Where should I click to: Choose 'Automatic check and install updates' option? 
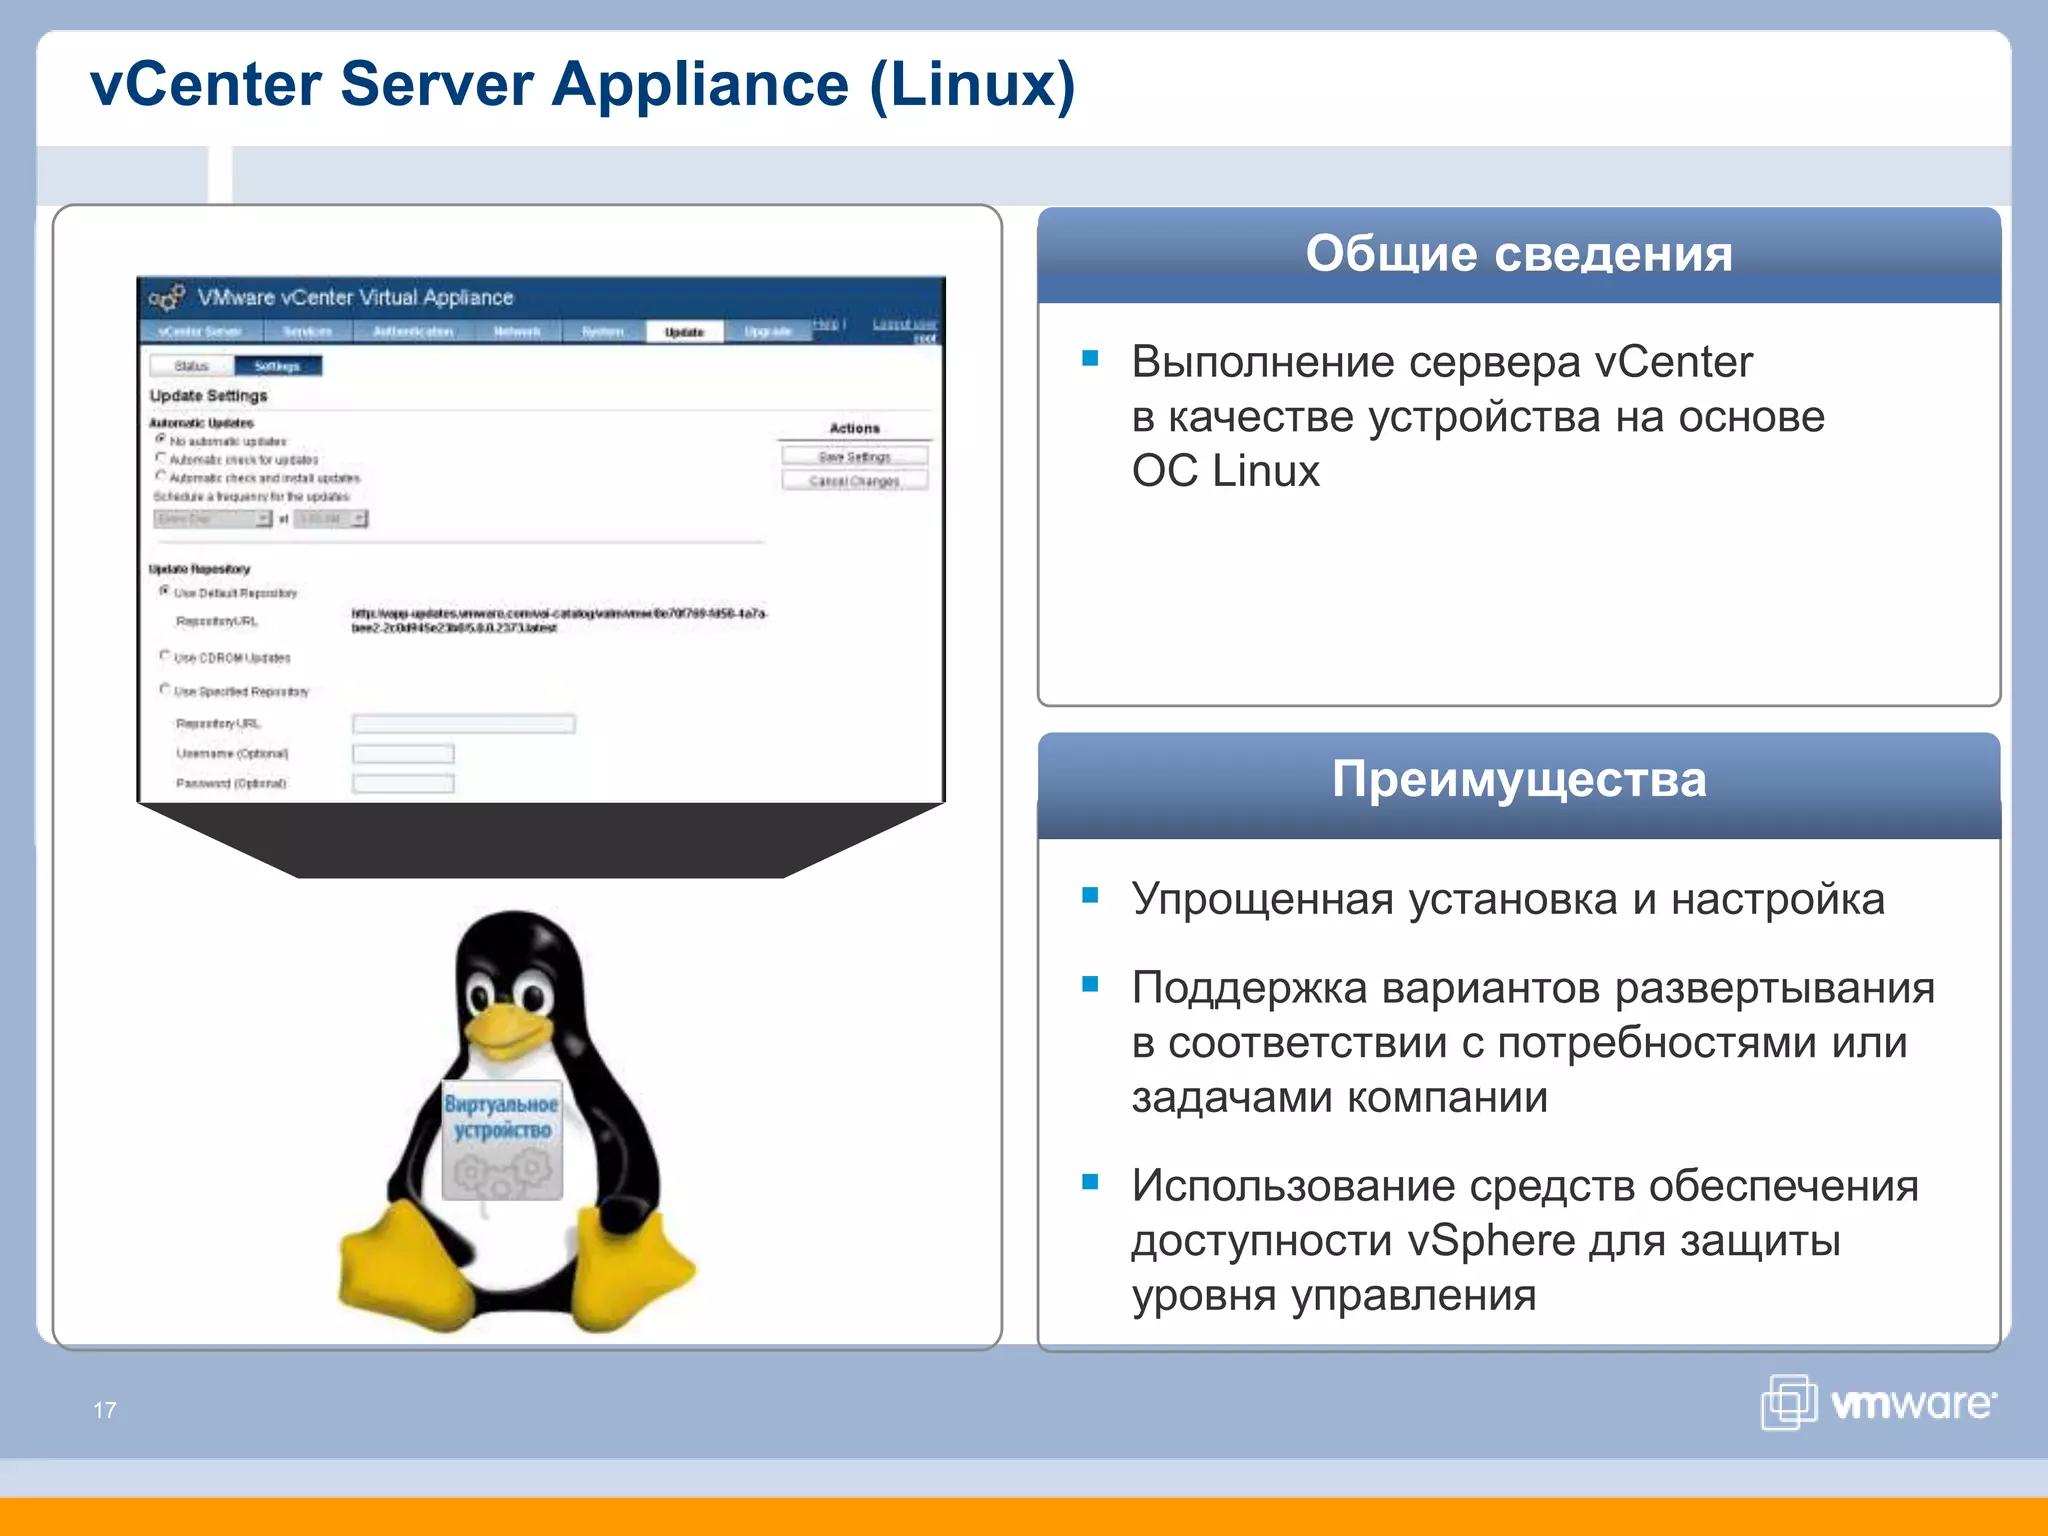coord(160,476)
